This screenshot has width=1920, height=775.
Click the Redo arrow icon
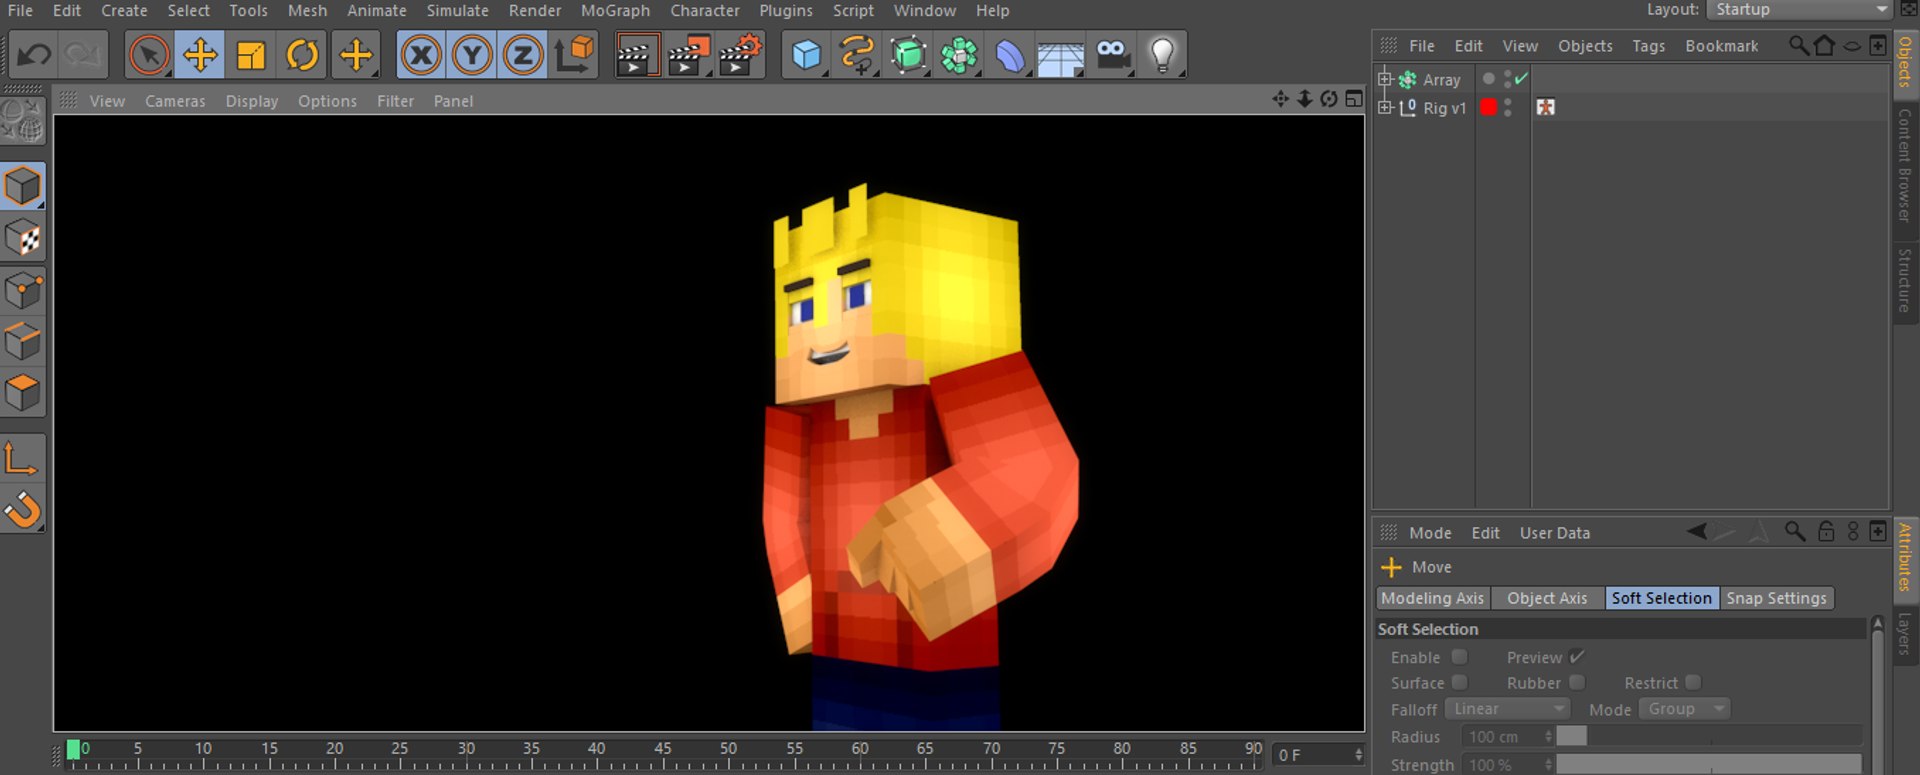(84, 54)
